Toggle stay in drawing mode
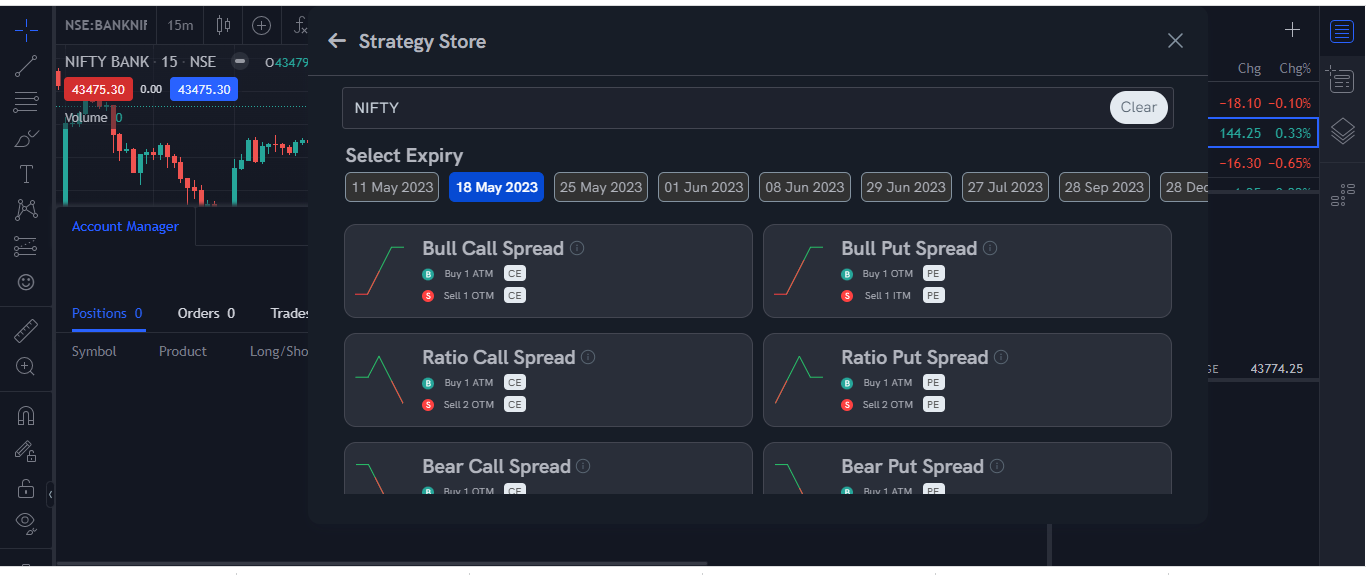The height and width of the screenshot is (575, 1366). point(27,451)
